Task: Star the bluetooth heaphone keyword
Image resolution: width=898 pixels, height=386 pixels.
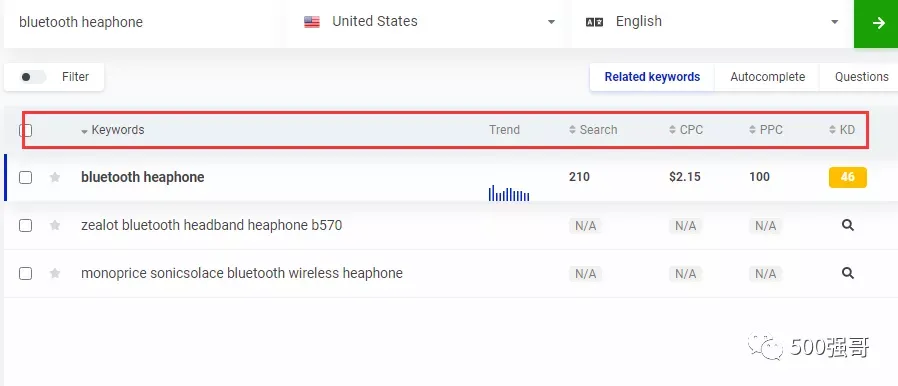Action: 55,178
